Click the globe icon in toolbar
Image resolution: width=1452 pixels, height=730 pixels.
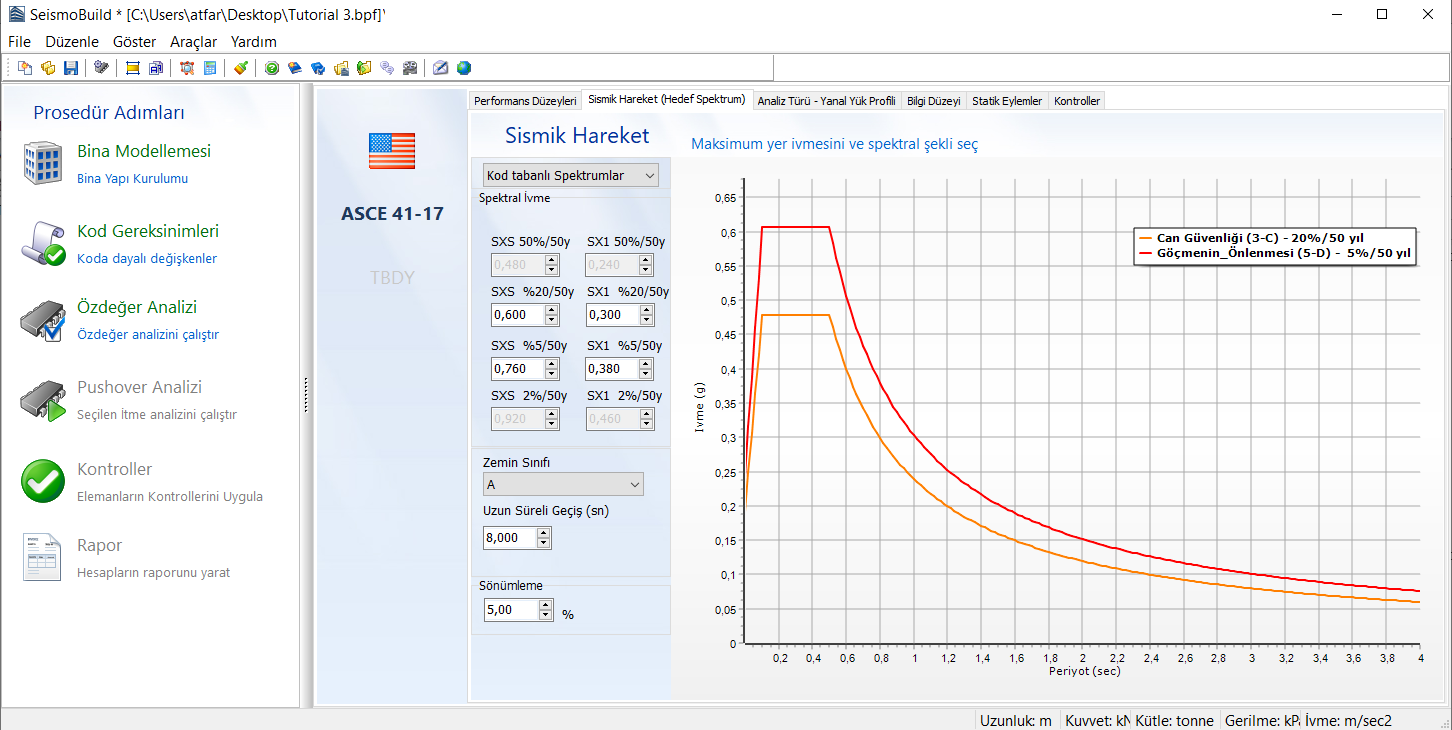pyautogui.click(x=464, y=68)
